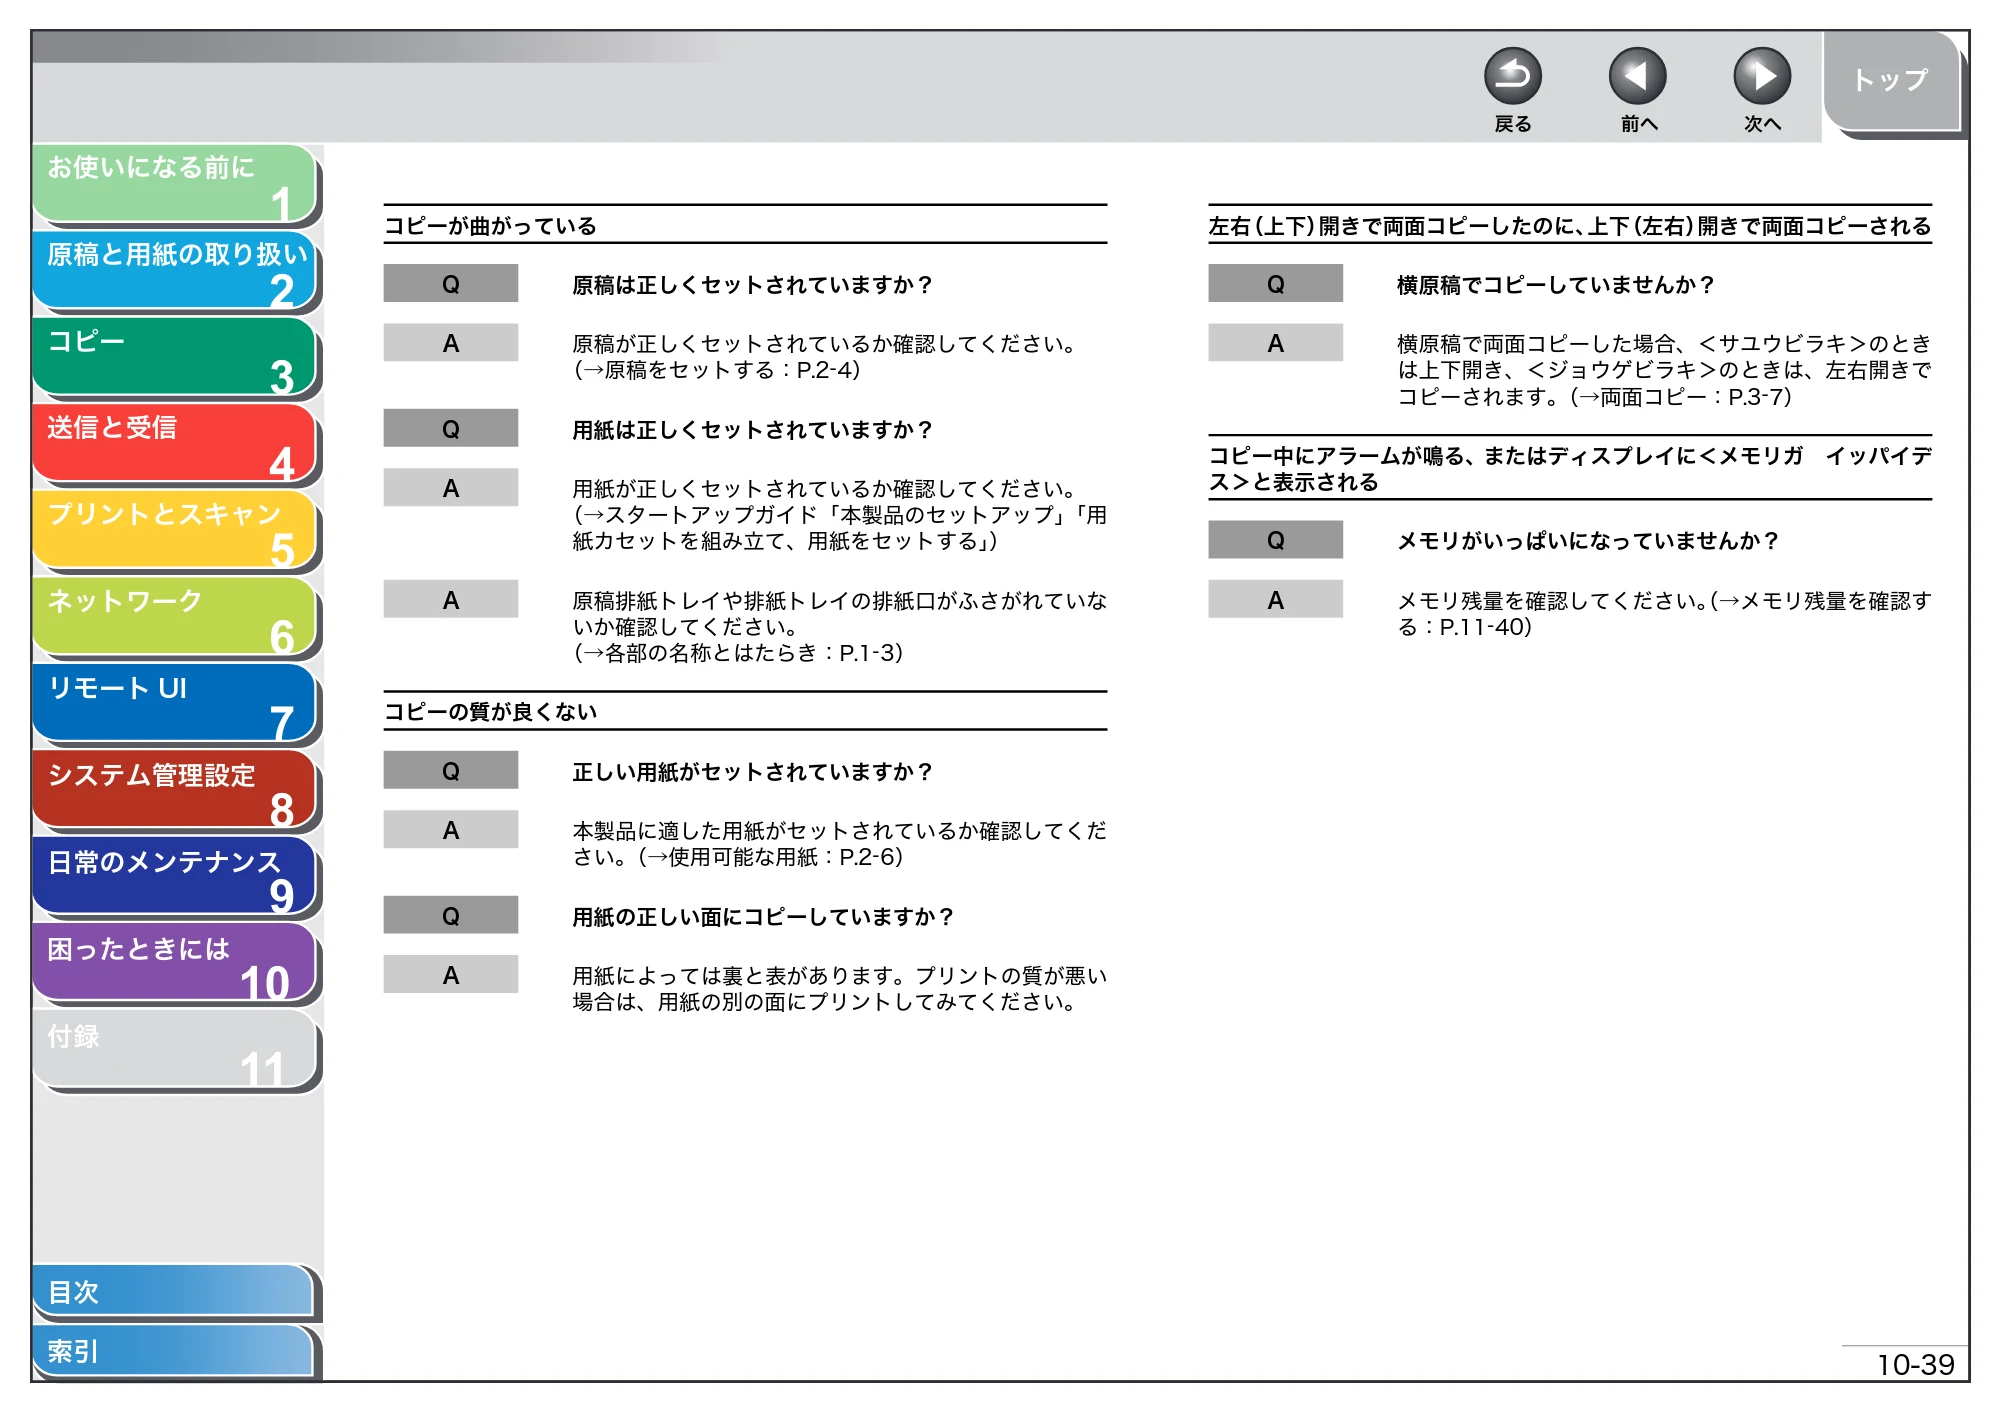
Task: Click heading コピーの質が良くない
Action: (490, 712)
